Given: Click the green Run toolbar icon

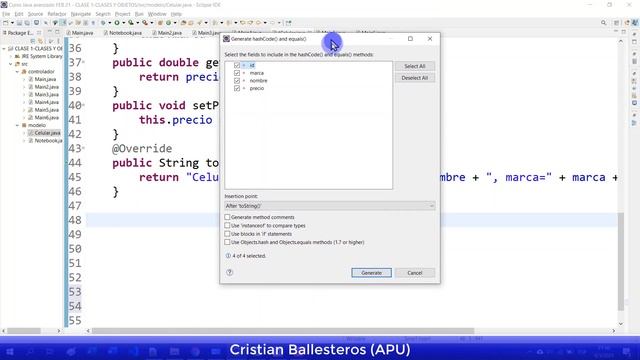Looking at the screenshot, I should (x=117, y=23).
